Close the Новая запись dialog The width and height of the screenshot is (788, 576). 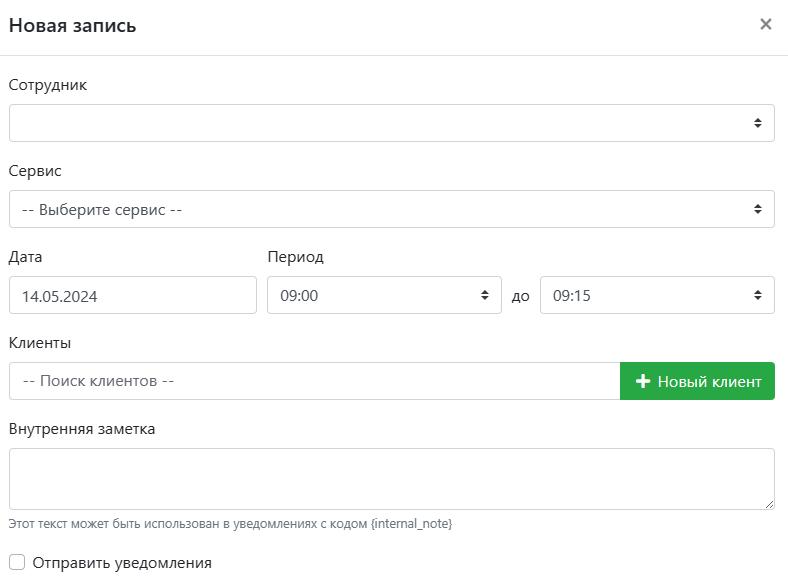tap(766, 24)
